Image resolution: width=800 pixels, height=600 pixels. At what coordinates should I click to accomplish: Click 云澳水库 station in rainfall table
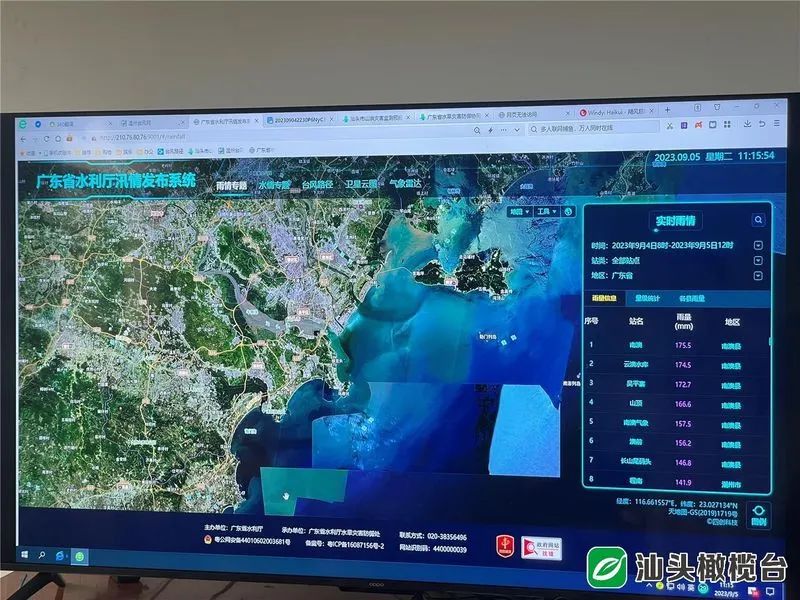tap(636, 365)
